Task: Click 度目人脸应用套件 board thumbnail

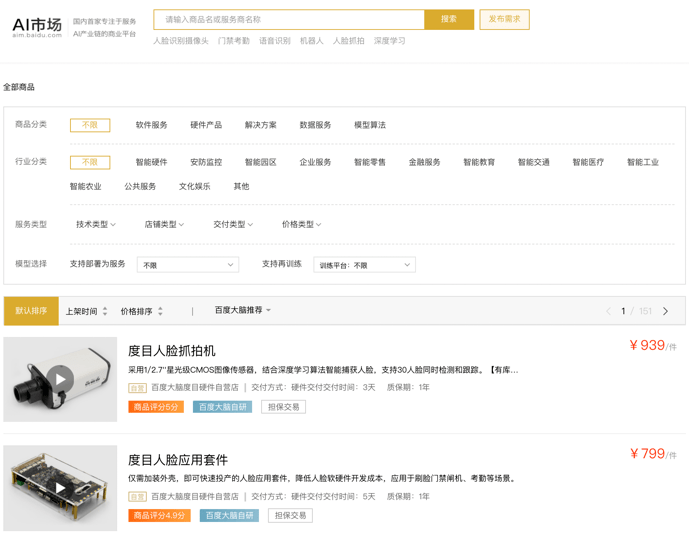Action: [60, 488]
